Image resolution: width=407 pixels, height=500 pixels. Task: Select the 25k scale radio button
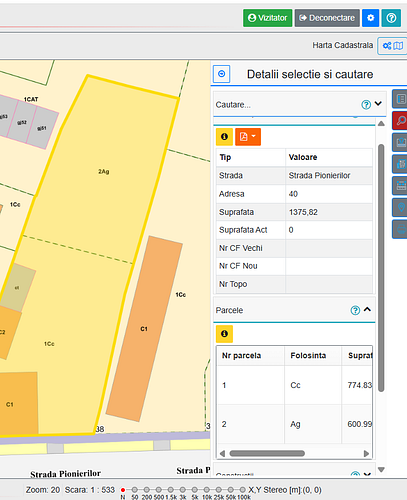tap(218, 490)
